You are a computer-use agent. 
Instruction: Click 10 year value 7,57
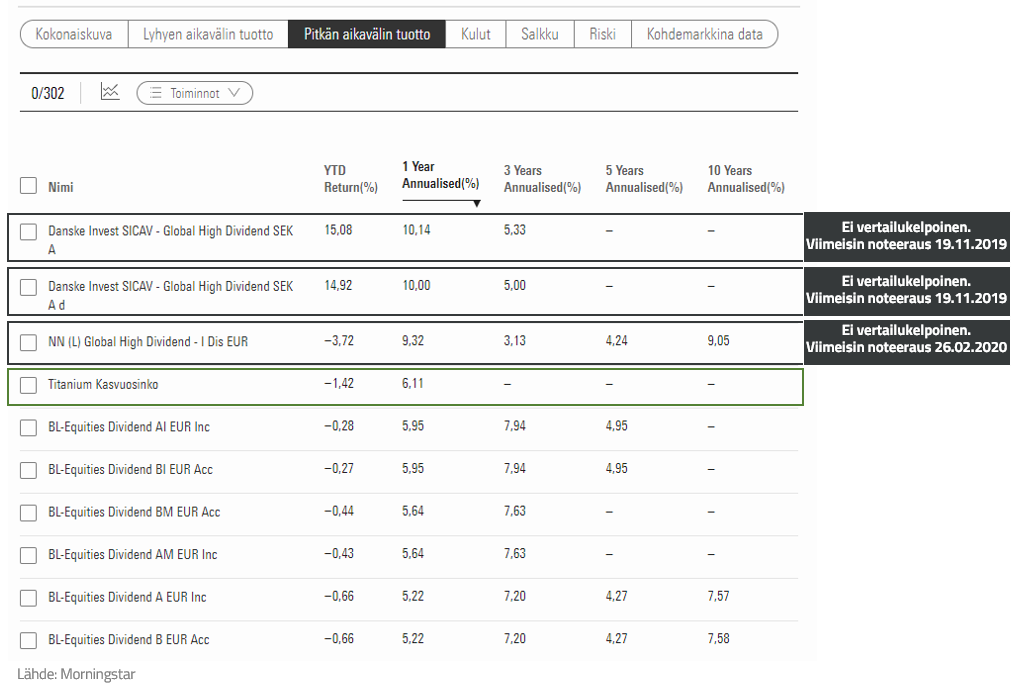pos(719,596)
